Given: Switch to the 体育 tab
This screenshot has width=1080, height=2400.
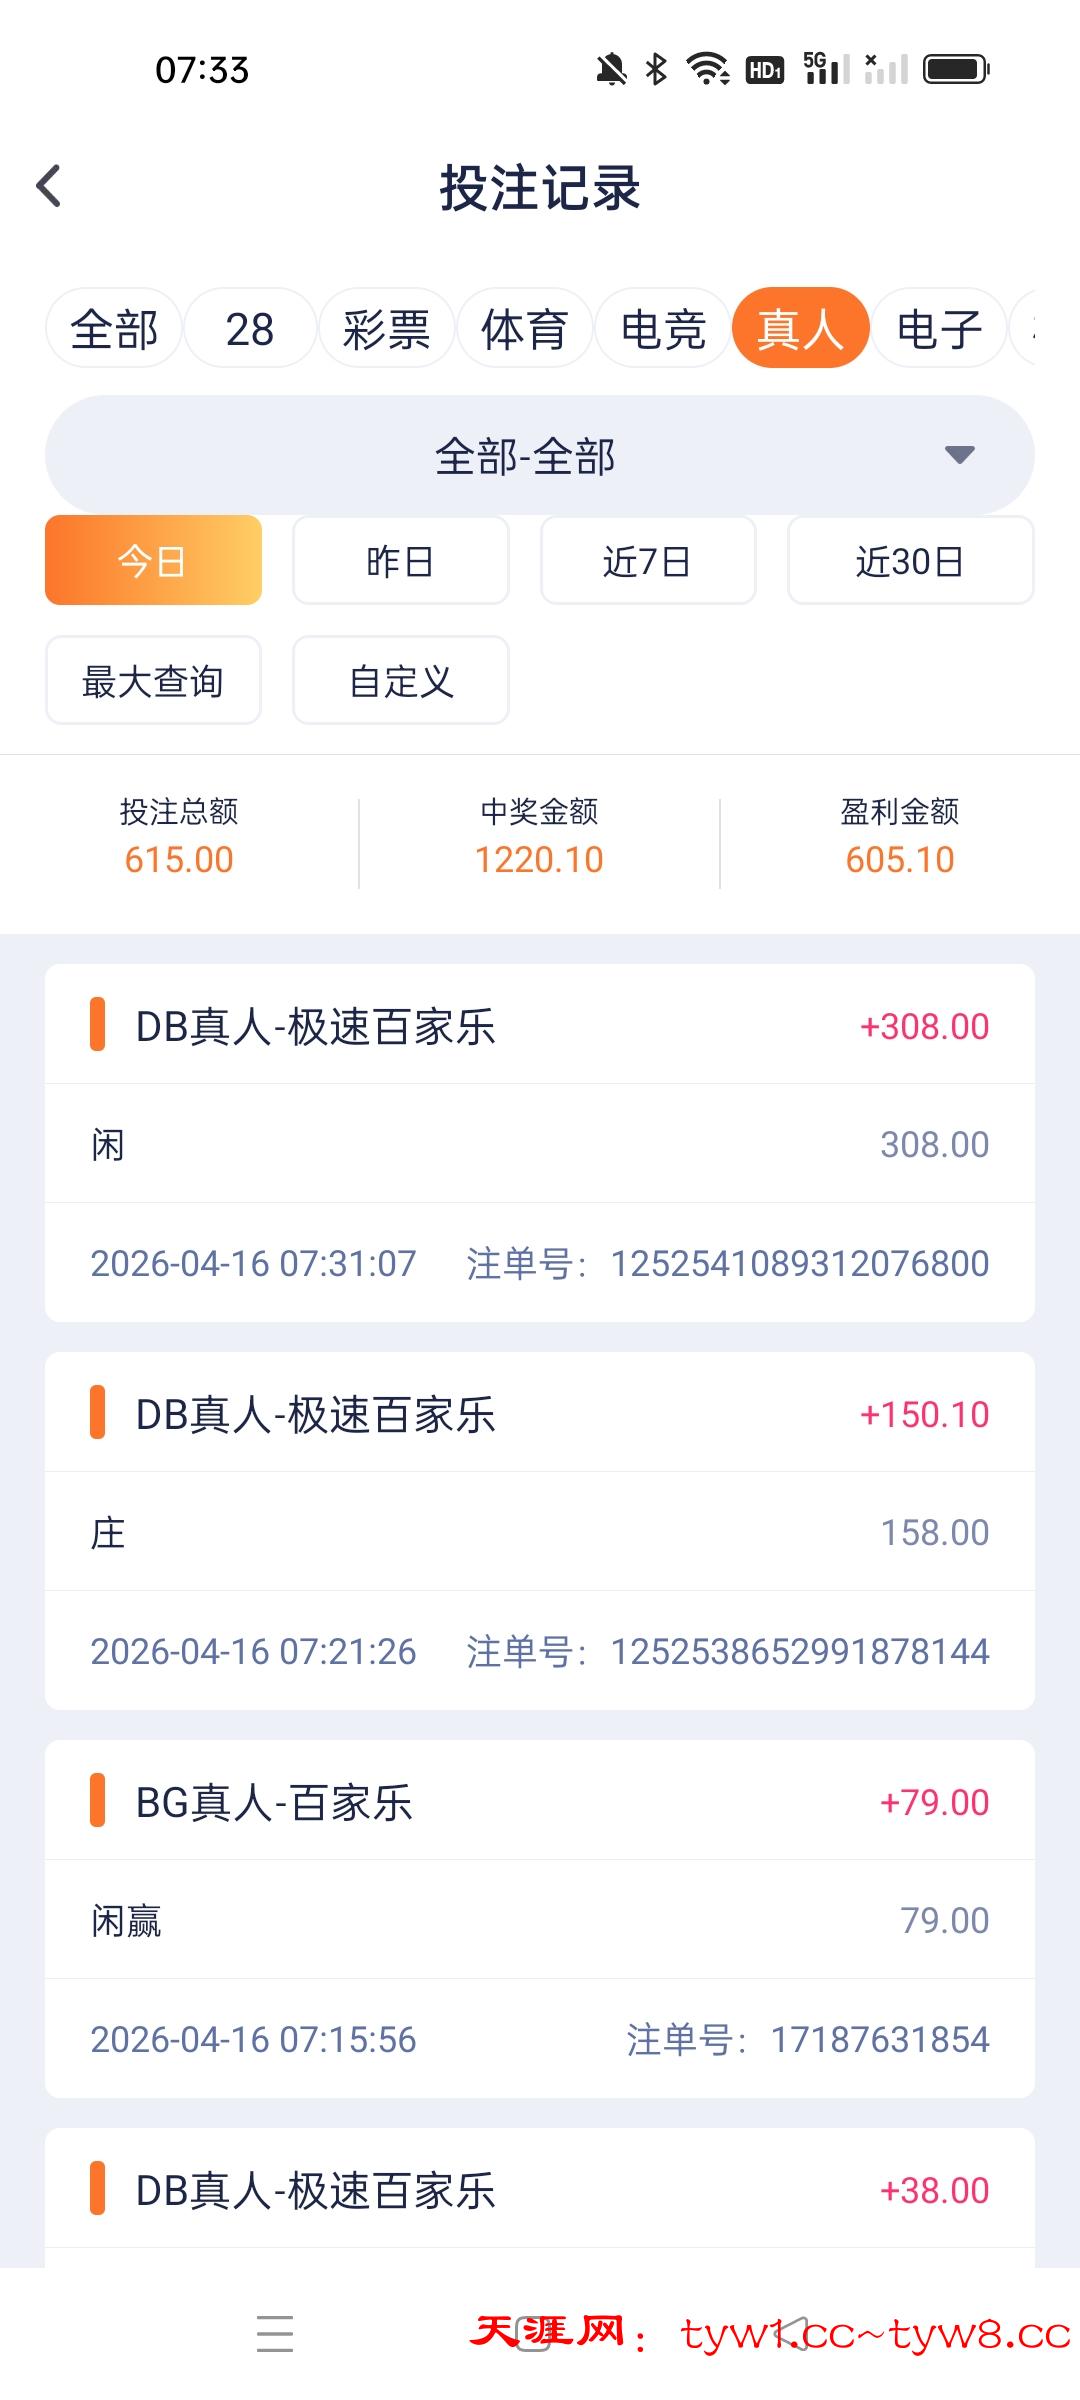Looking at the screenshot, I should [524, 329].
